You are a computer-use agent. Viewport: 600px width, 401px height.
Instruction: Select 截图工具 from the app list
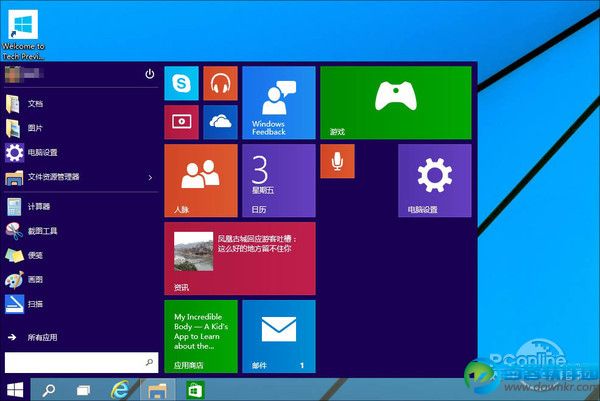pyautogui.click(x=45, y=231)
